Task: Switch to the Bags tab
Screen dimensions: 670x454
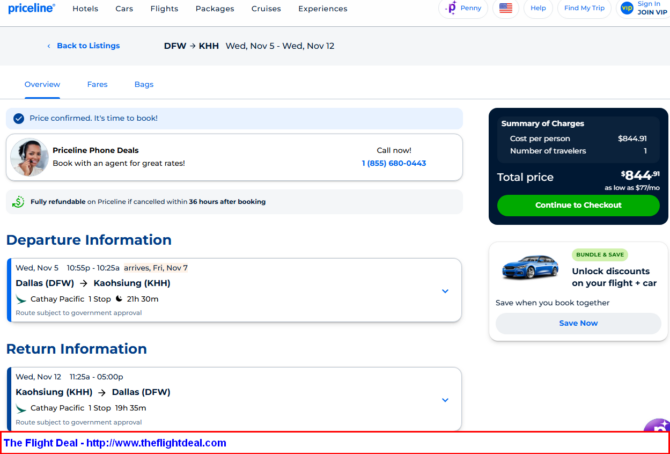Action: (x=144, y=84)
